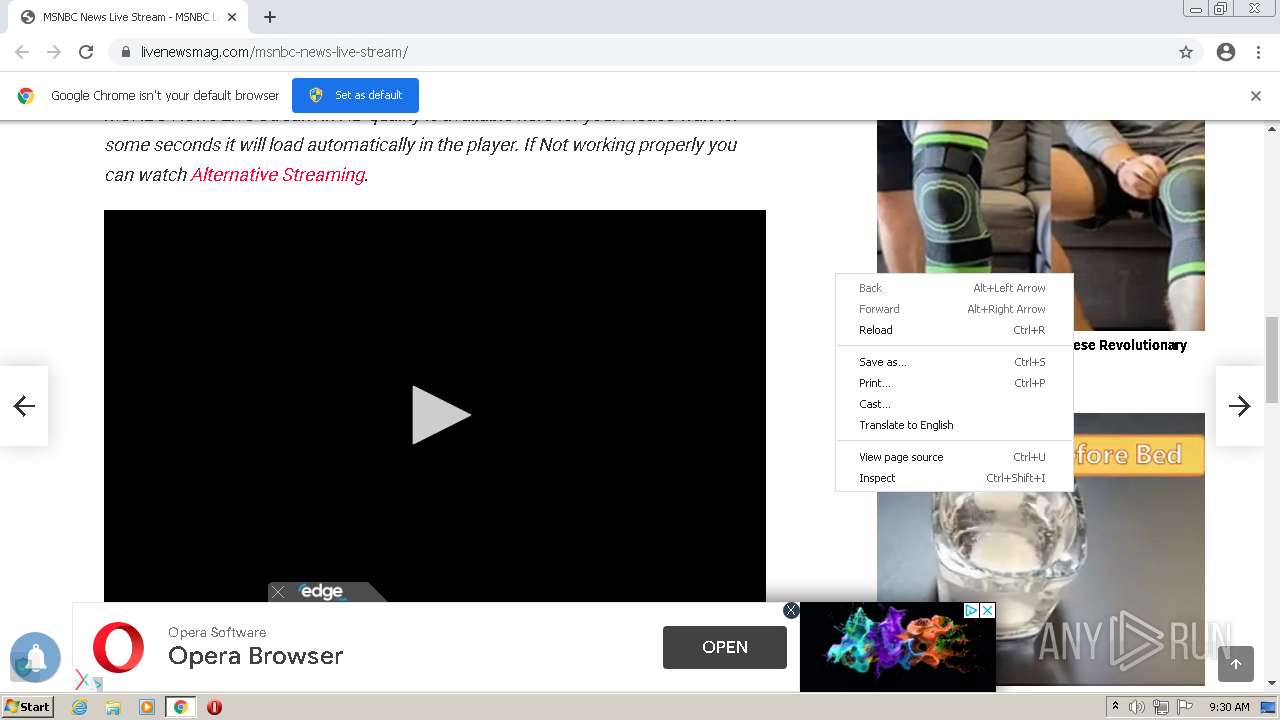Click the notification bell icon
Screen dimensions: 1280x720
(x=36, y=657)
